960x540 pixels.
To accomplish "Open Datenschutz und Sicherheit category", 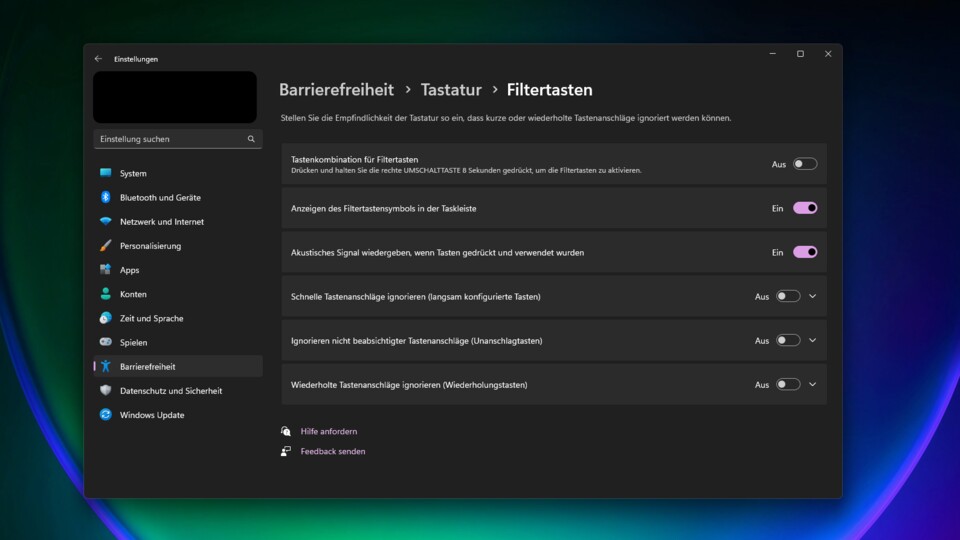I will [178, 391].
